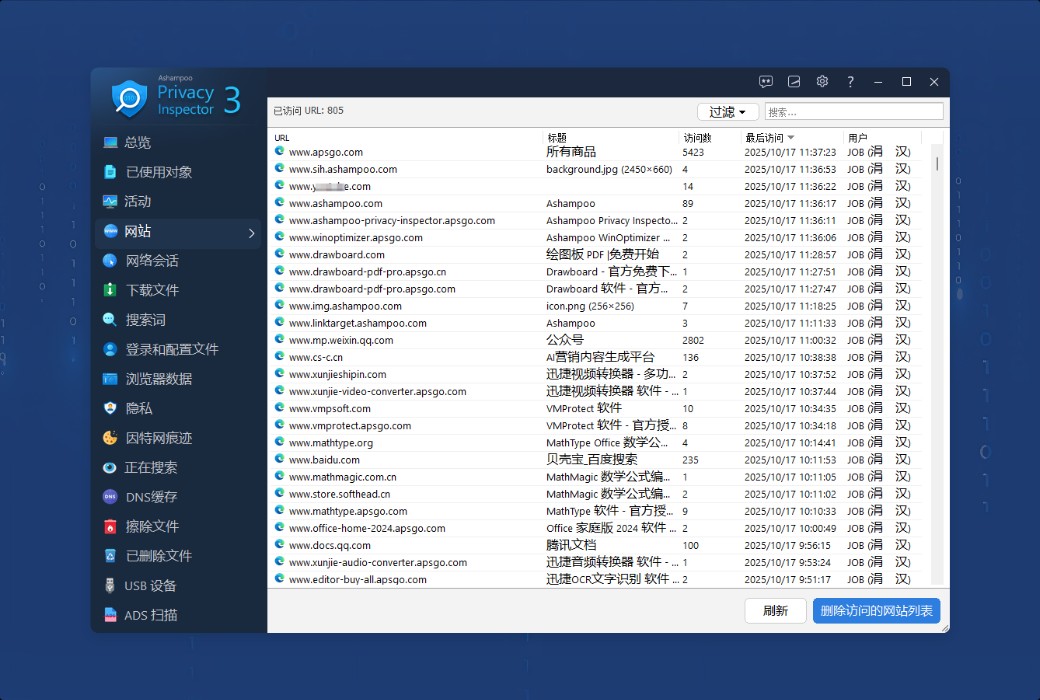Click the DNS缓存 sidebar icon
Viewport: 1040px width, 700px height.
[x=110, y=497]
